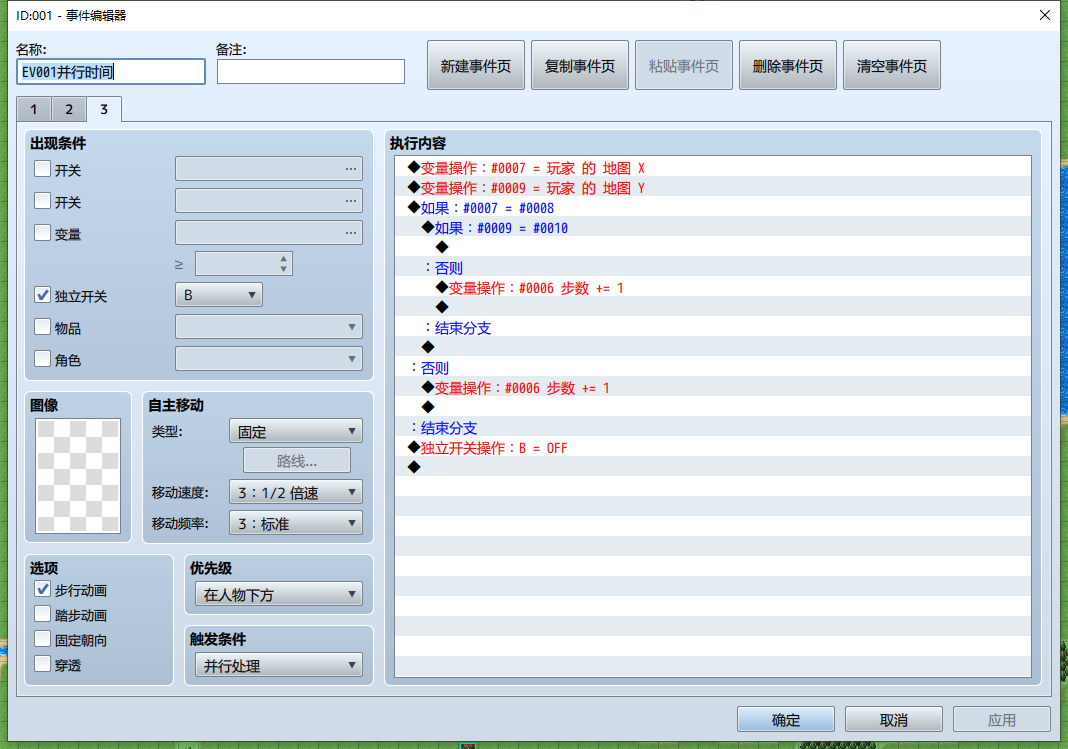Enable the 穿透 option
Image resolution: width=1068 pixels, height=749 pixels.
[42, 664]
